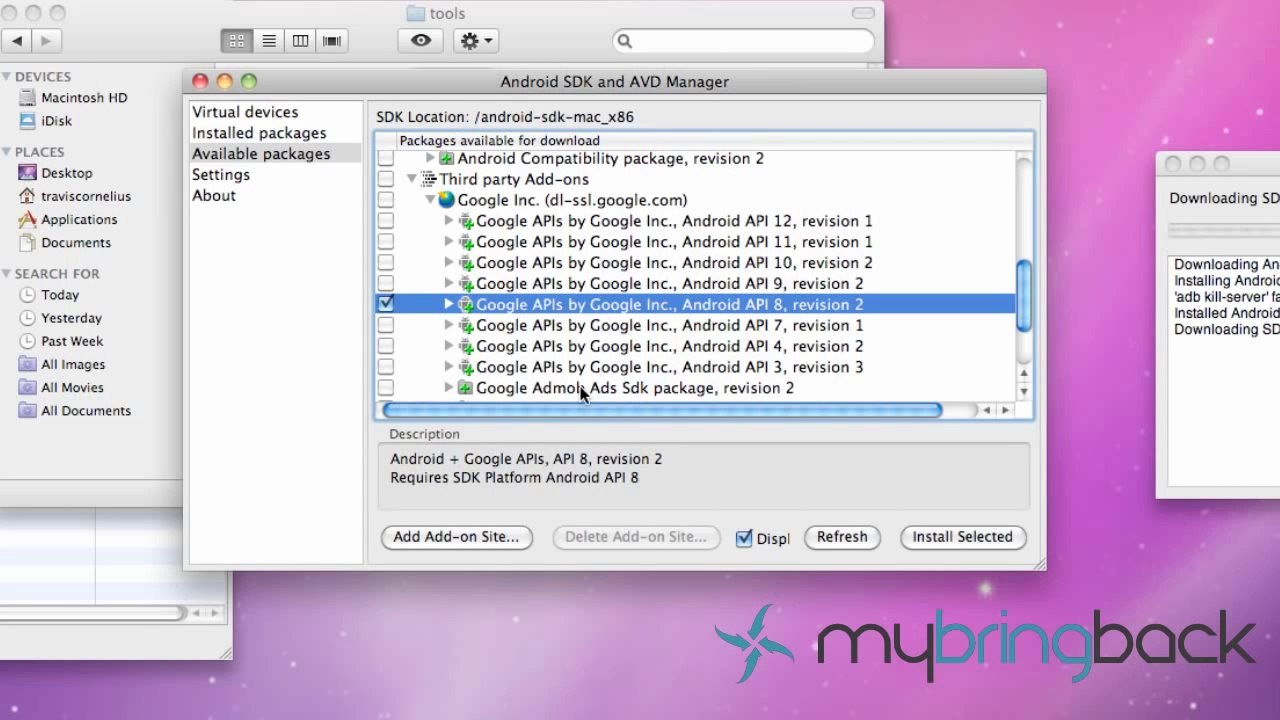
Task: Check the Google APIs Android API 11 checkbox
Action: [386, 242]
